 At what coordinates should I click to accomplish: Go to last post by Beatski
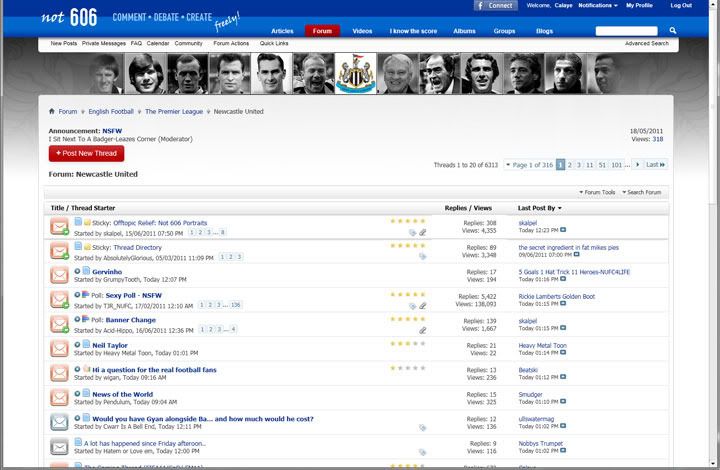pos(563,377)
